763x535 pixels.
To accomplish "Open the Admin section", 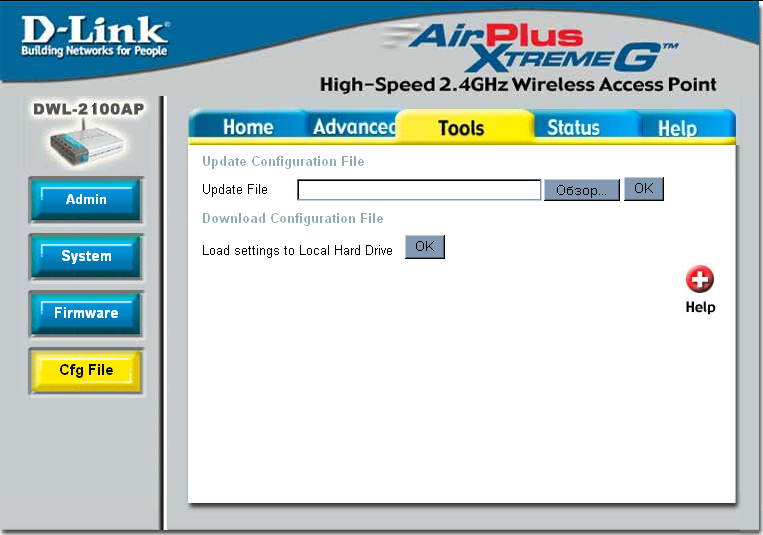I will tap(86, 200).
